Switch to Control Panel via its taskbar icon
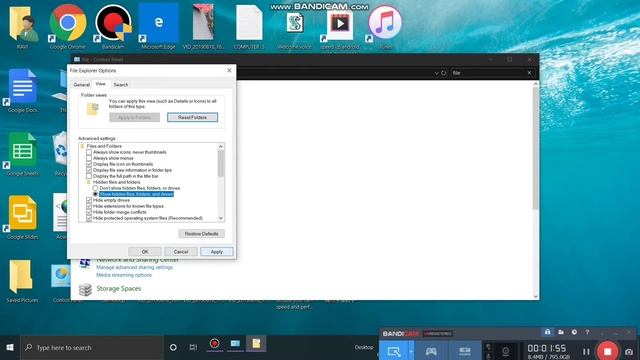This screenshot has width=640, height=360. pyautogui.click(x=235, y=344)
